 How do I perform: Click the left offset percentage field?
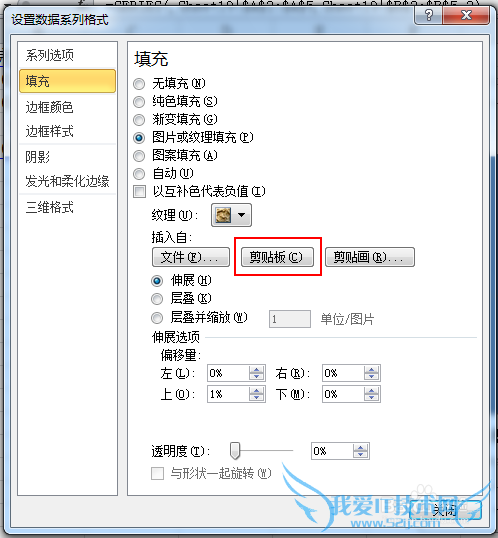[228, 373]
